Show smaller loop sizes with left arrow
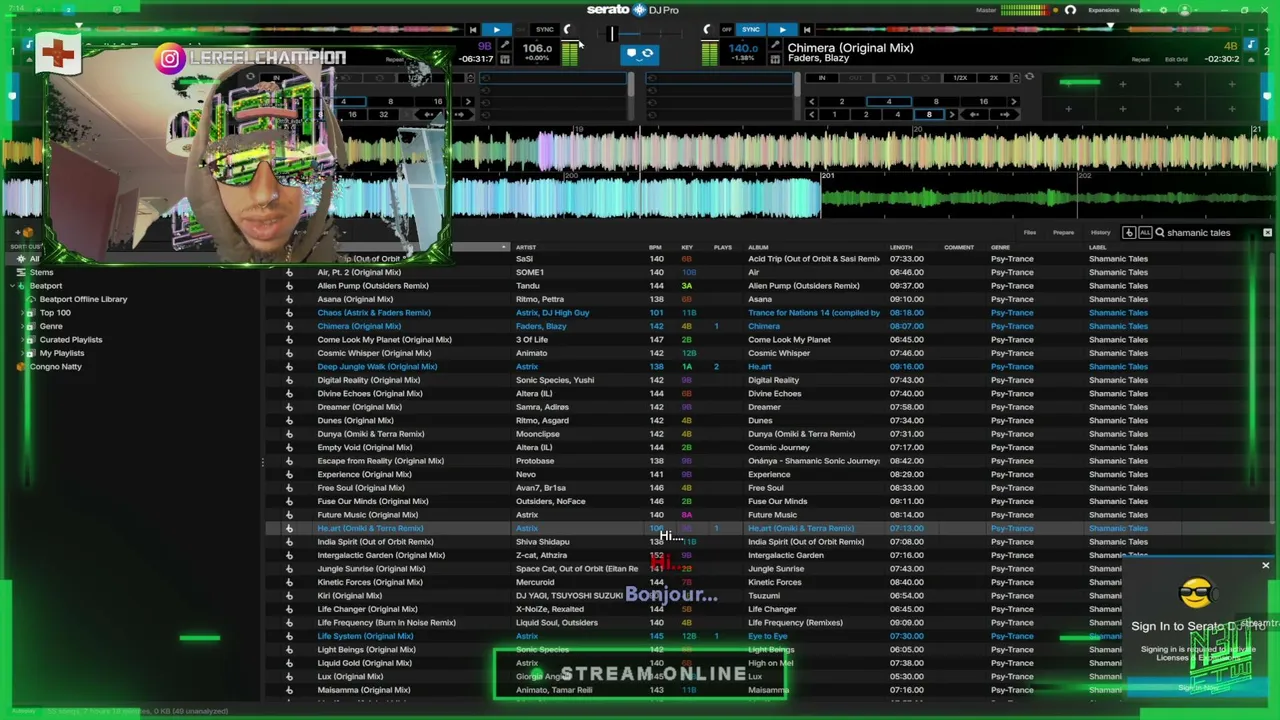The image size is (1280, 720). 811,102
